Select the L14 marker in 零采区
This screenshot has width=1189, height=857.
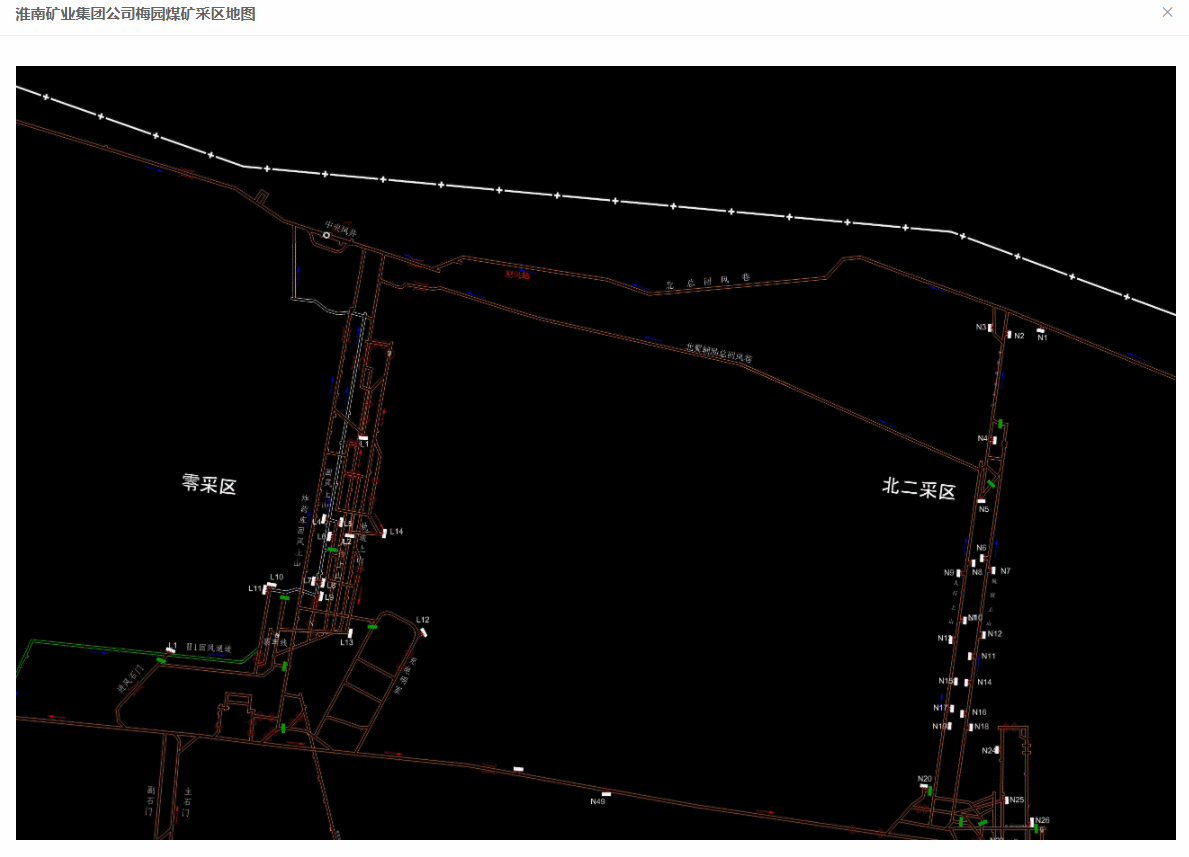coord(384,532)
